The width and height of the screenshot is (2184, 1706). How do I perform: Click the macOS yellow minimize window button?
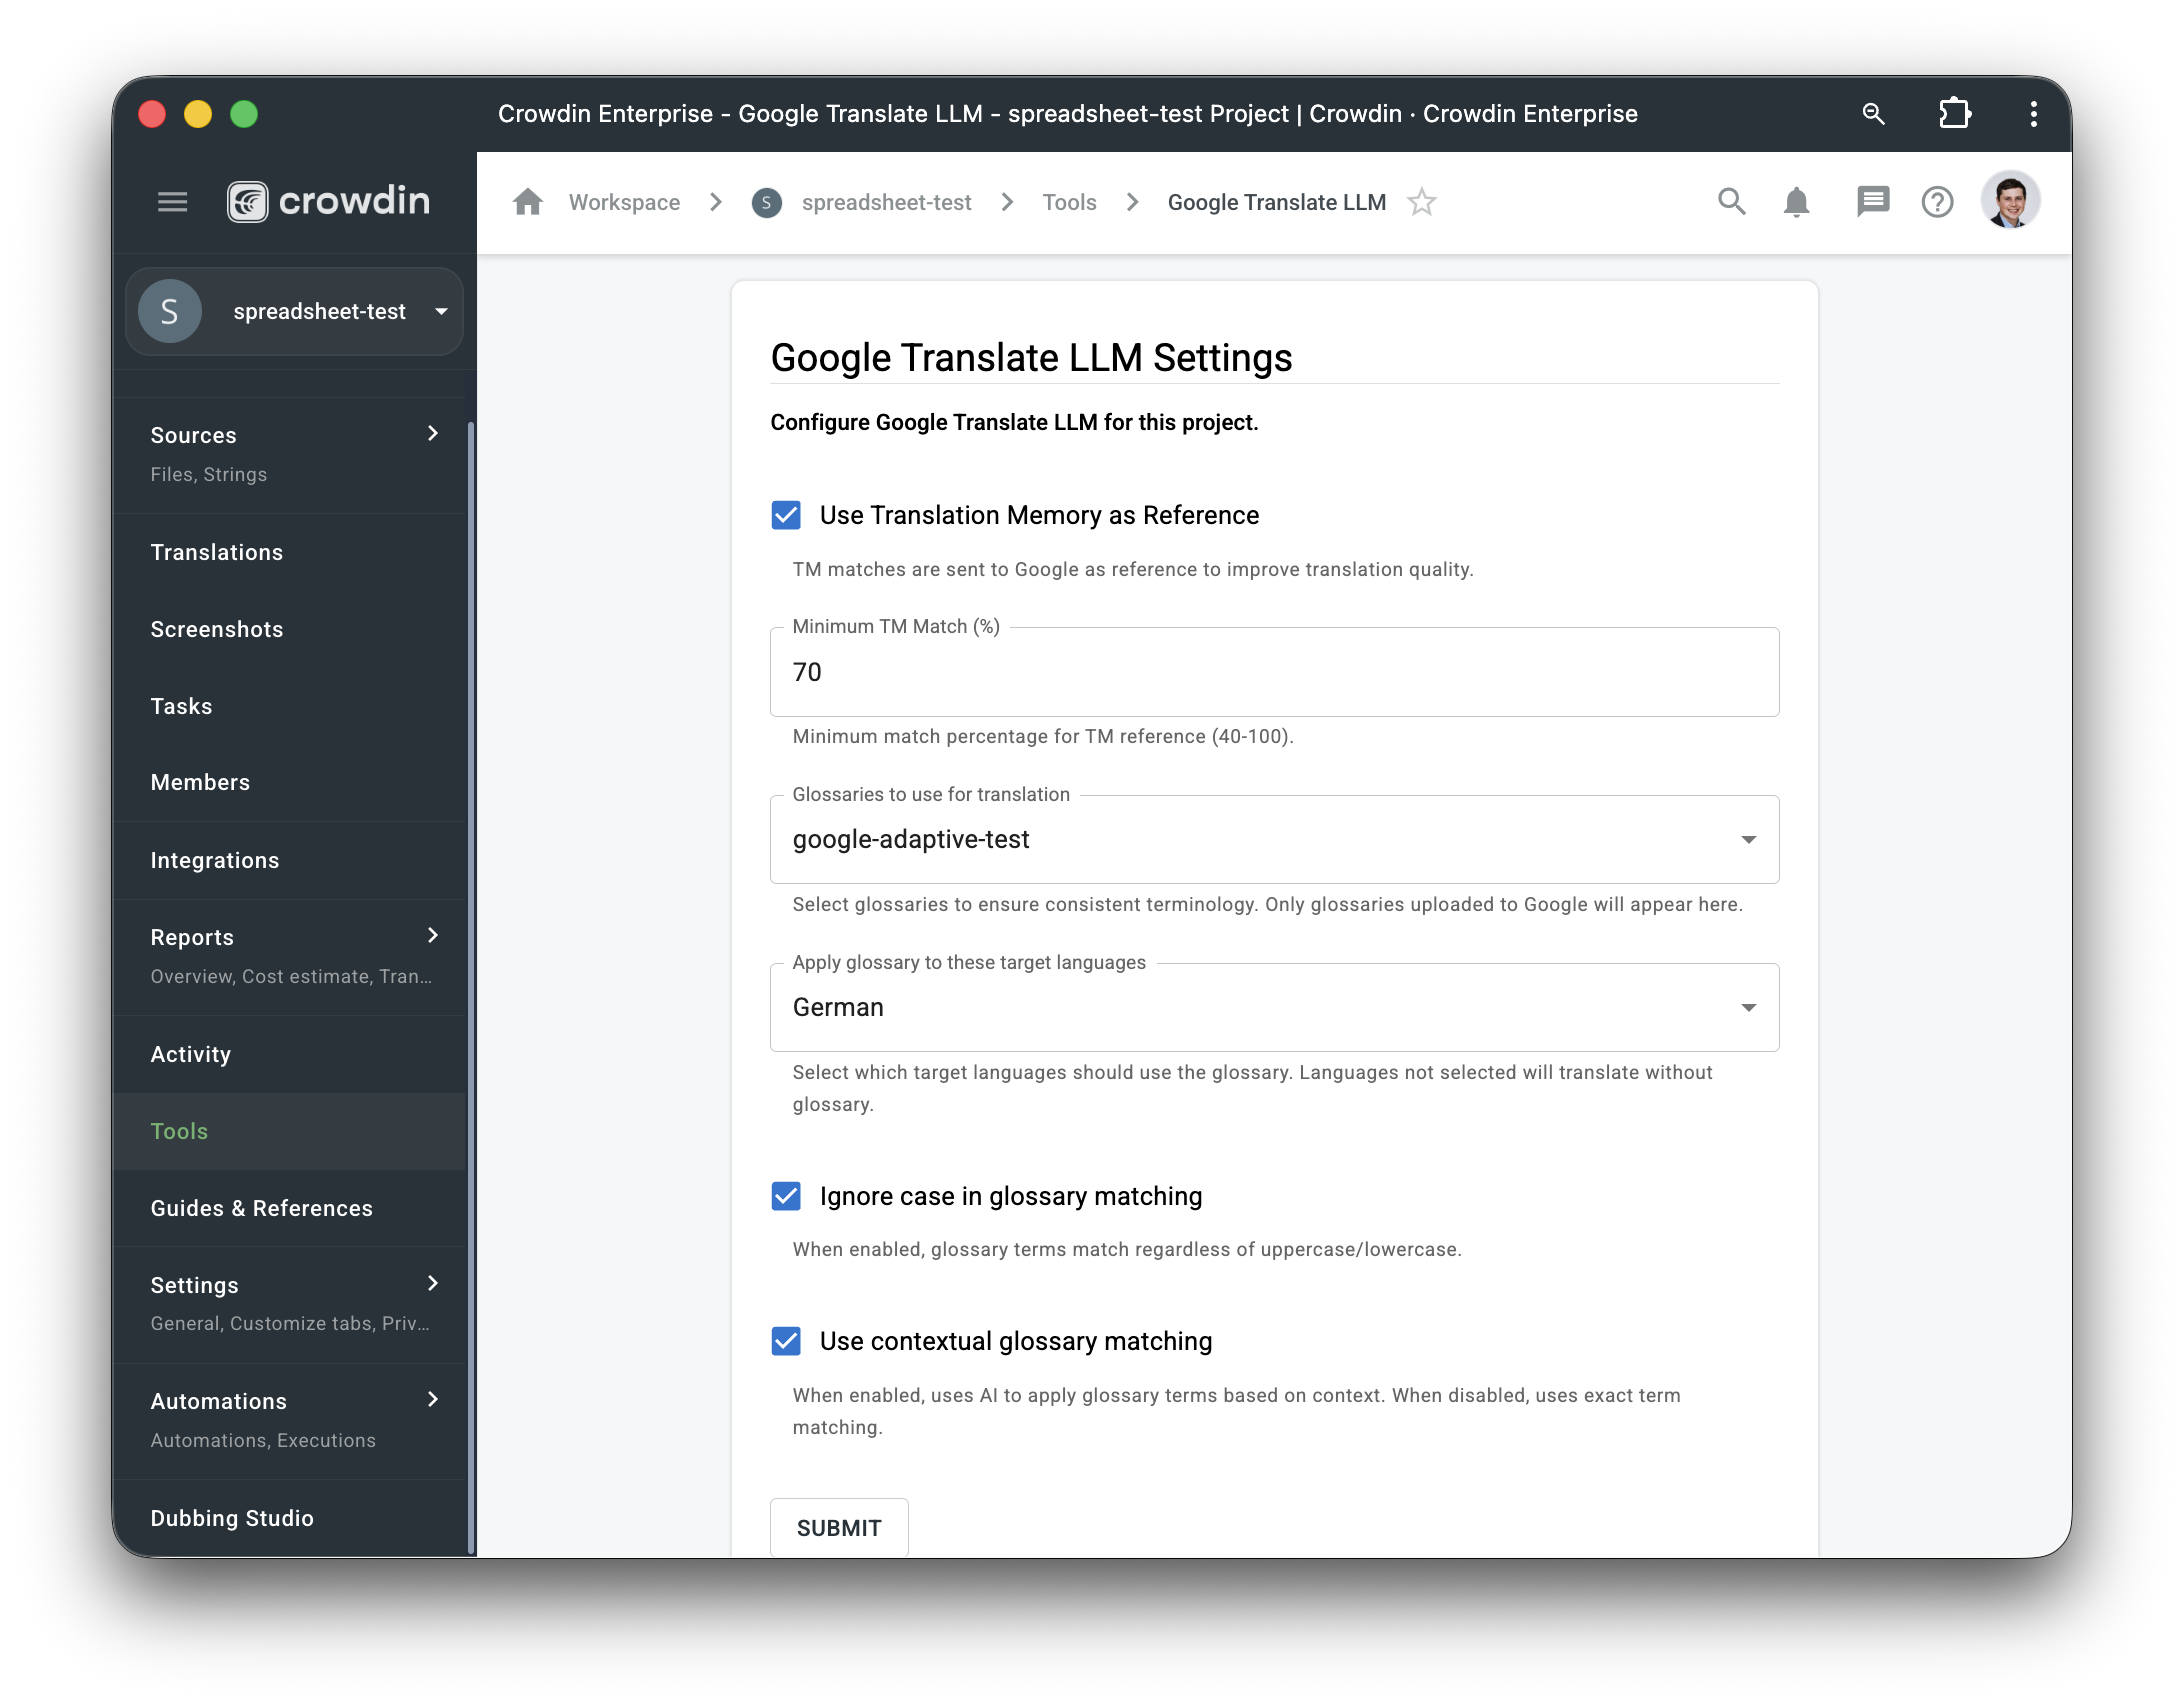198,114
